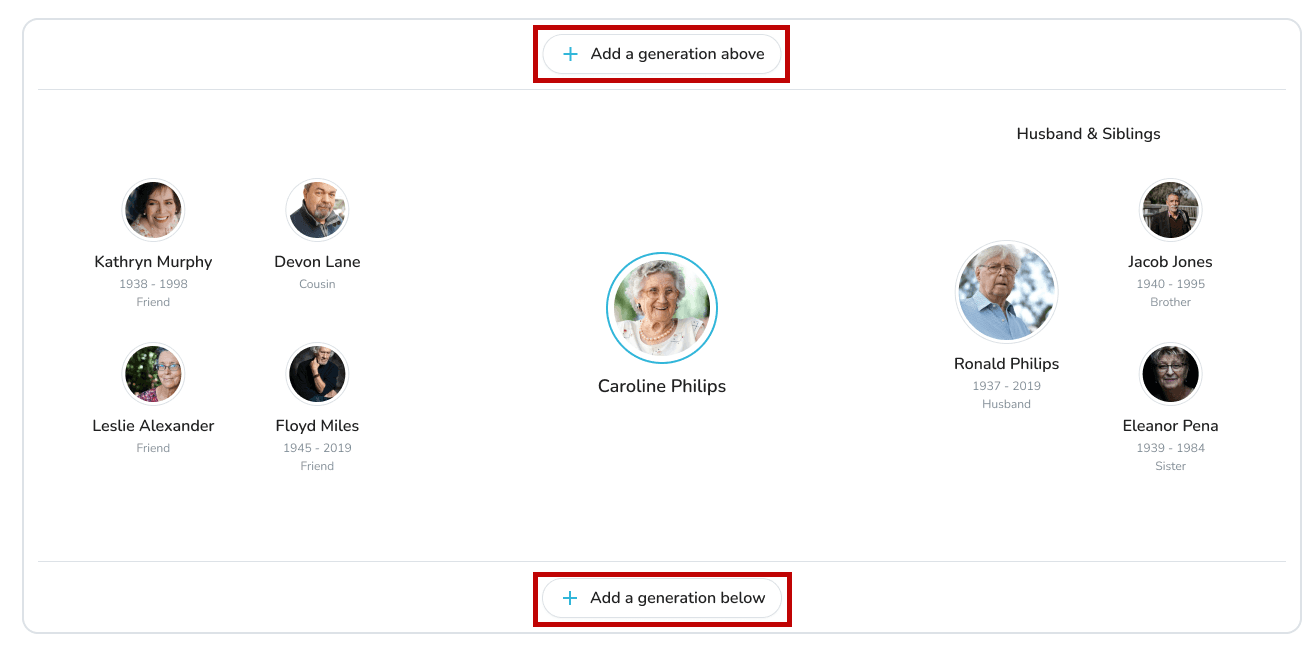1311x652 pixels.
Task: Click Devon Lane's portrait image
Action: [x=317, y=210]
